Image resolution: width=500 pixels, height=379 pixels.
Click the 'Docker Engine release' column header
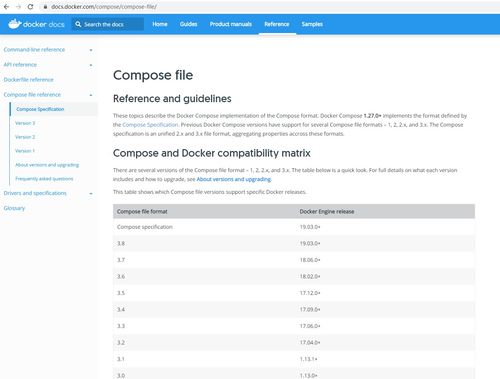click(327, 211)
